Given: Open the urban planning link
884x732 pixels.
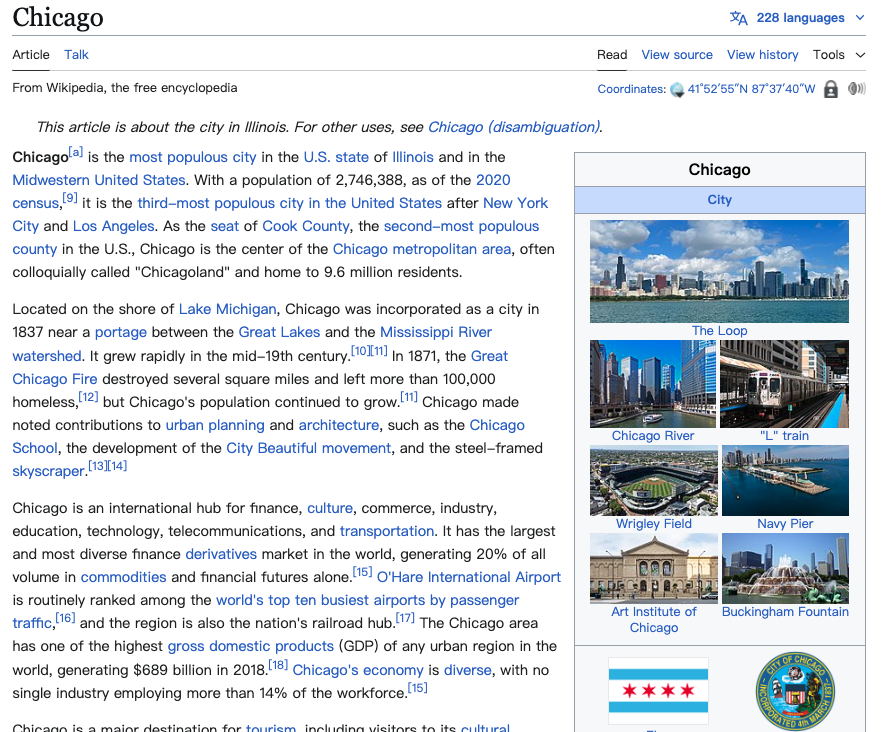Looking at the screenshot, I should pos(215,425).
